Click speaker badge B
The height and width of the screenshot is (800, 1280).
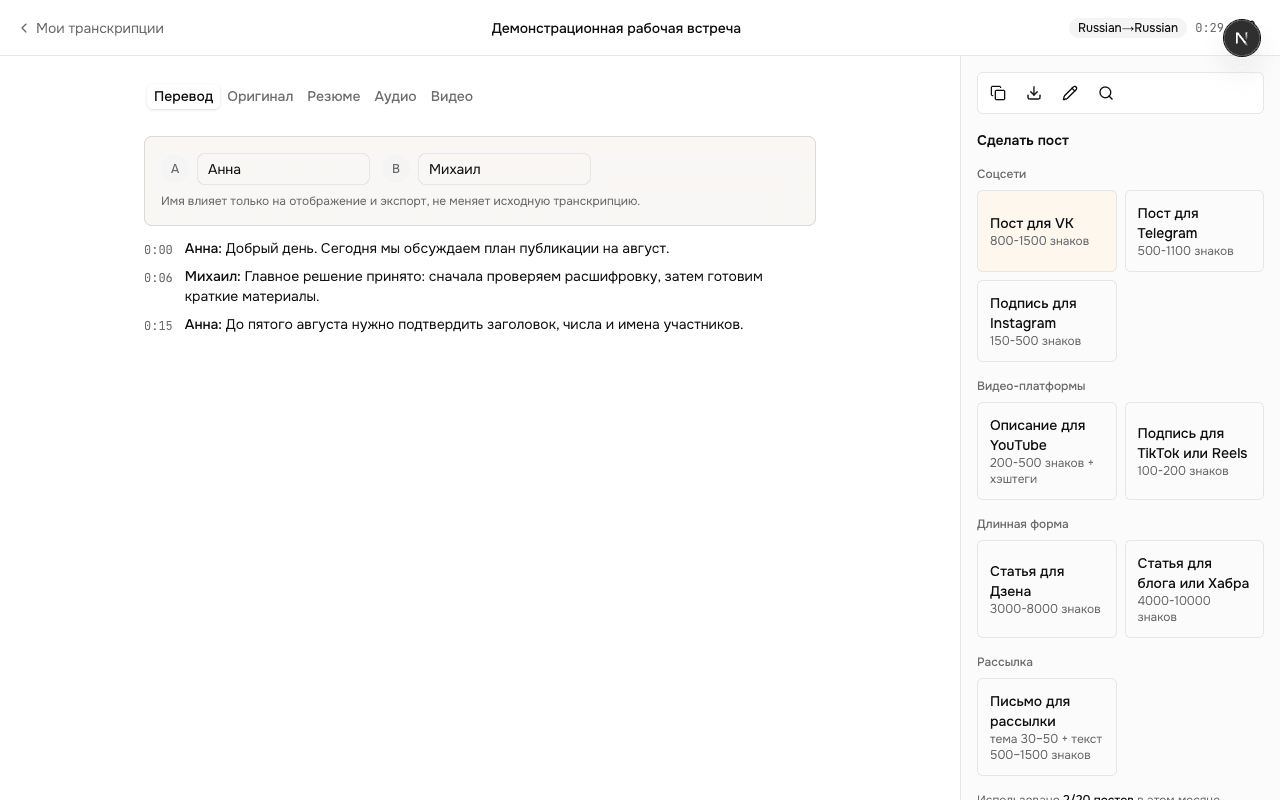pos(396,169)
